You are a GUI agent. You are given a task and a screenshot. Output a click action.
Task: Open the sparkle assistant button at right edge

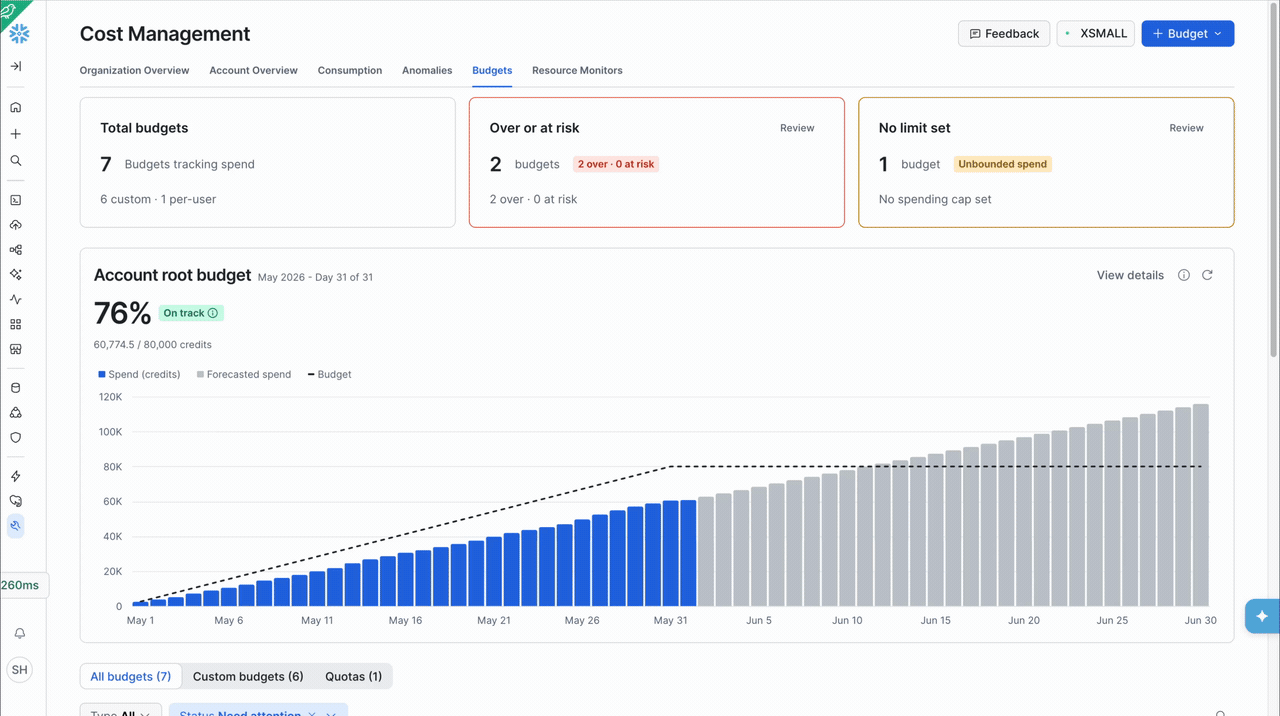tap(1262, 616)
